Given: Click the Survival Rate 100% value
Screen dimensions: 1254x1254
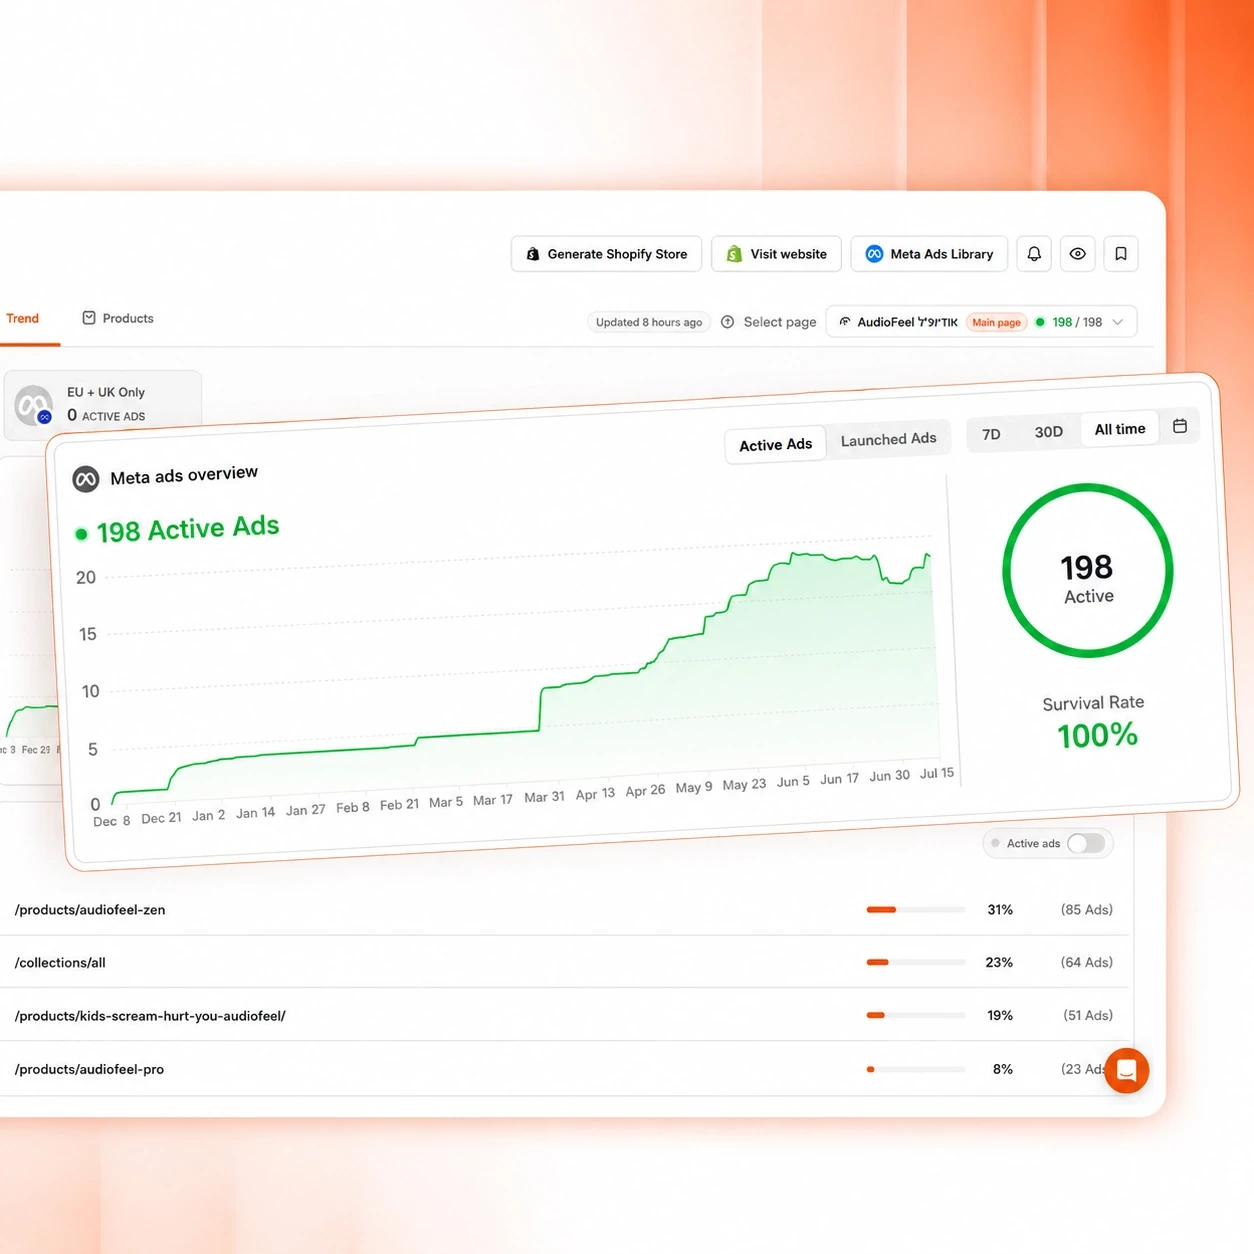Looking at the screenshot, I should coord(1097,735).
